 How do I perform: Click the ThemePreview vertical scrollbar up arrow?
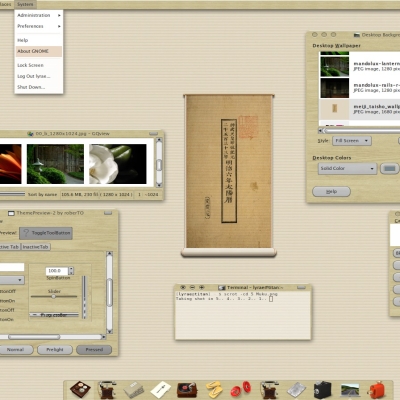pos(109,255)
